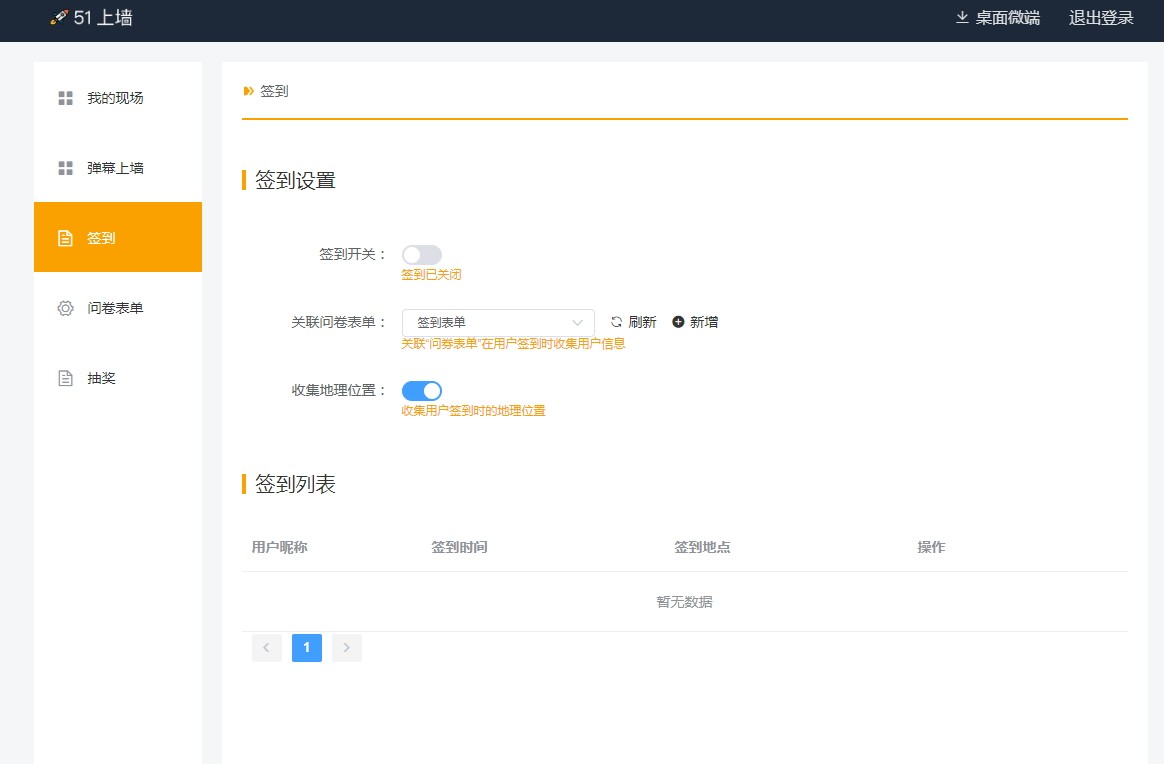1164x764 pixels.
Task: Click 退出登录 to log out
Action: [x=1101, y=18]
